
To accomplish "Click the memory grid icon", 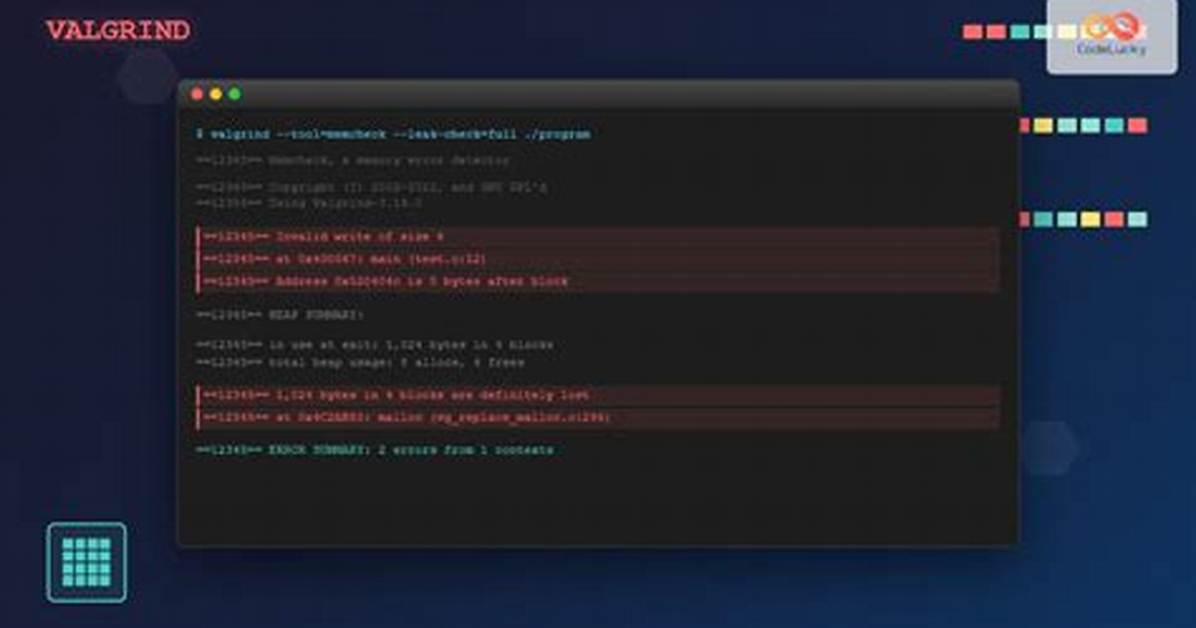I will point(86,562).
